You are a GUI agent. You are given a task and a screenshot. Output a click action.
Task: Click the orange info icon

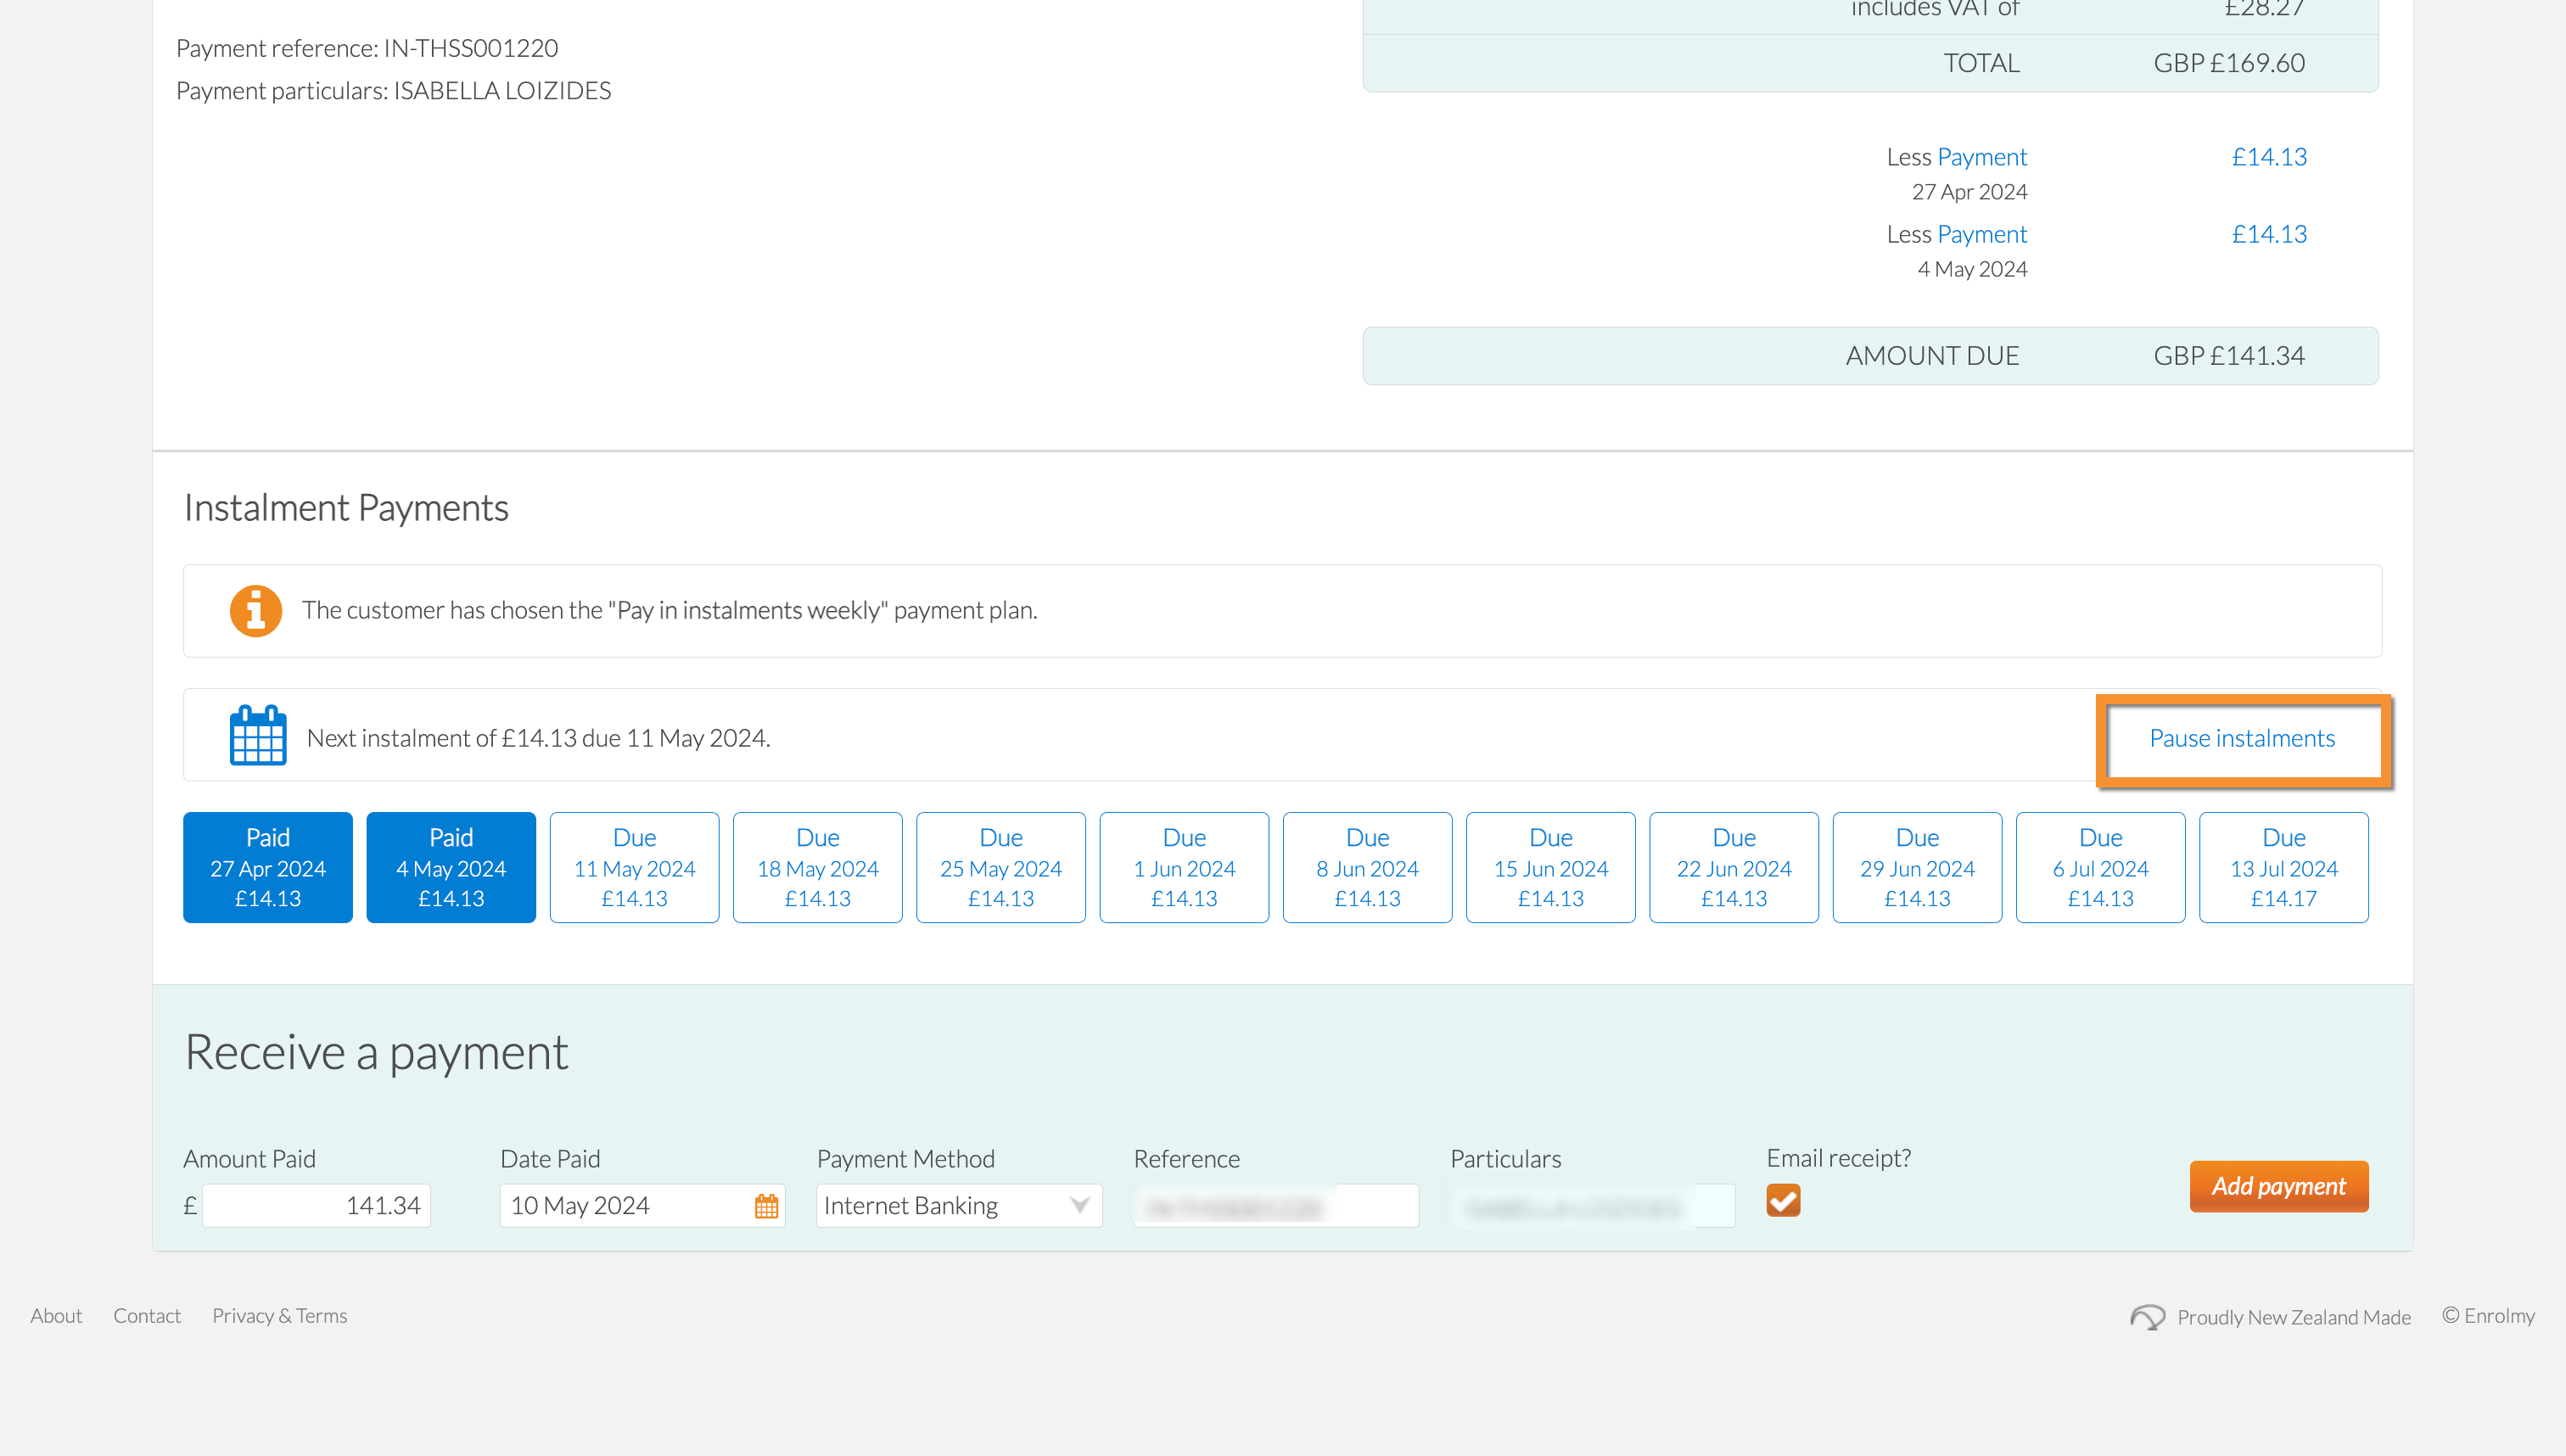click(x=256, y=610)
